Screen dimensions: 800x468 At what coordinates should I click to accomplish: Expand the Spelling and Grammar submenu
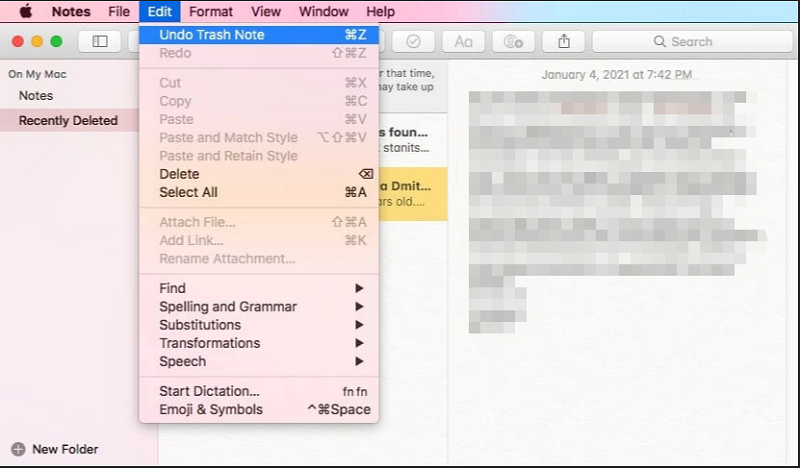point(259,307)
